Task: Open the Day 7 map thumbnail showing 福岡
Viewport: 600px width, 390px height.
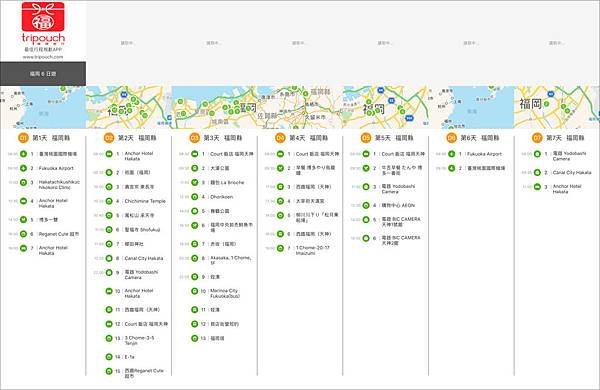Action: point(557,107)
